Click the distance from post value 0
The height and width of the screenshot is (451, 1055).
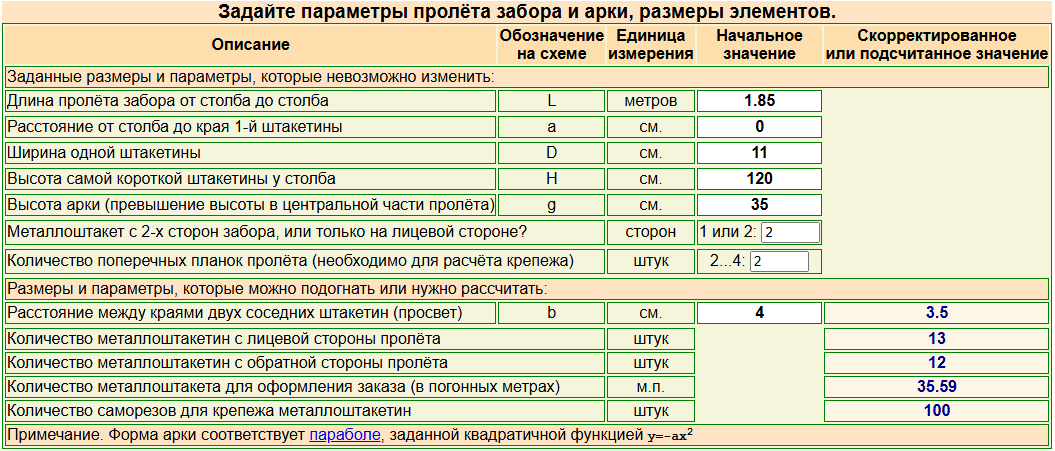click(760, 127)
